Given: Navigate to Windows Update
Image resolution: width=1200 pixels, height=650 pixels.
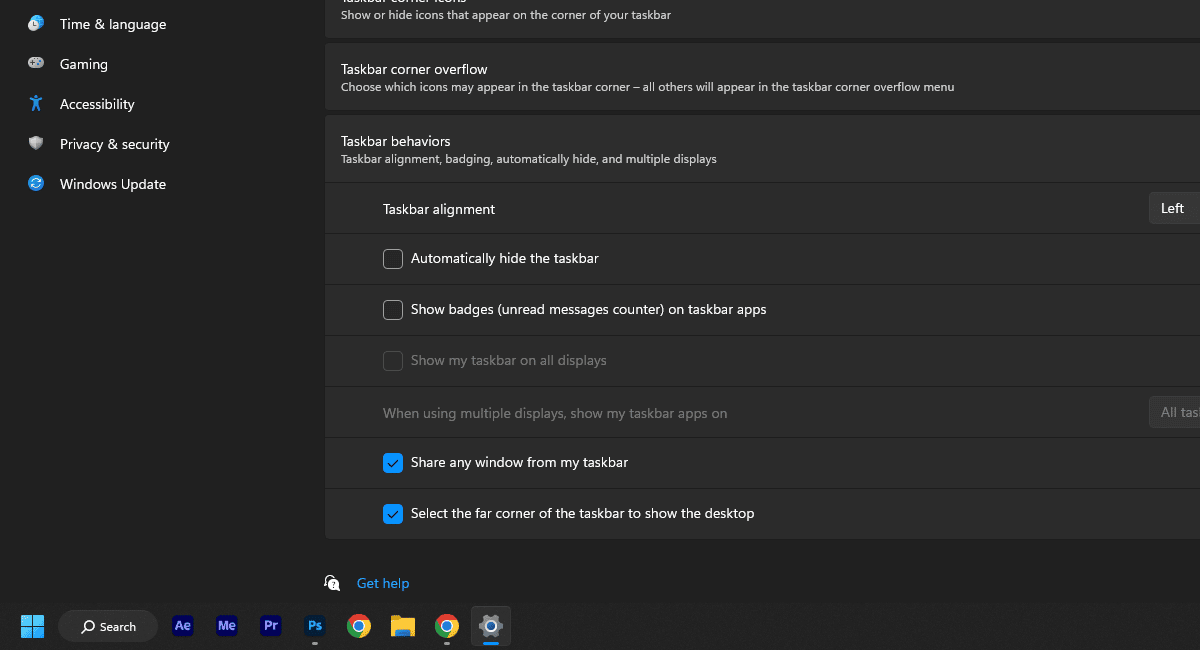Looking at the screenshot, I should [x=112, y=184].
